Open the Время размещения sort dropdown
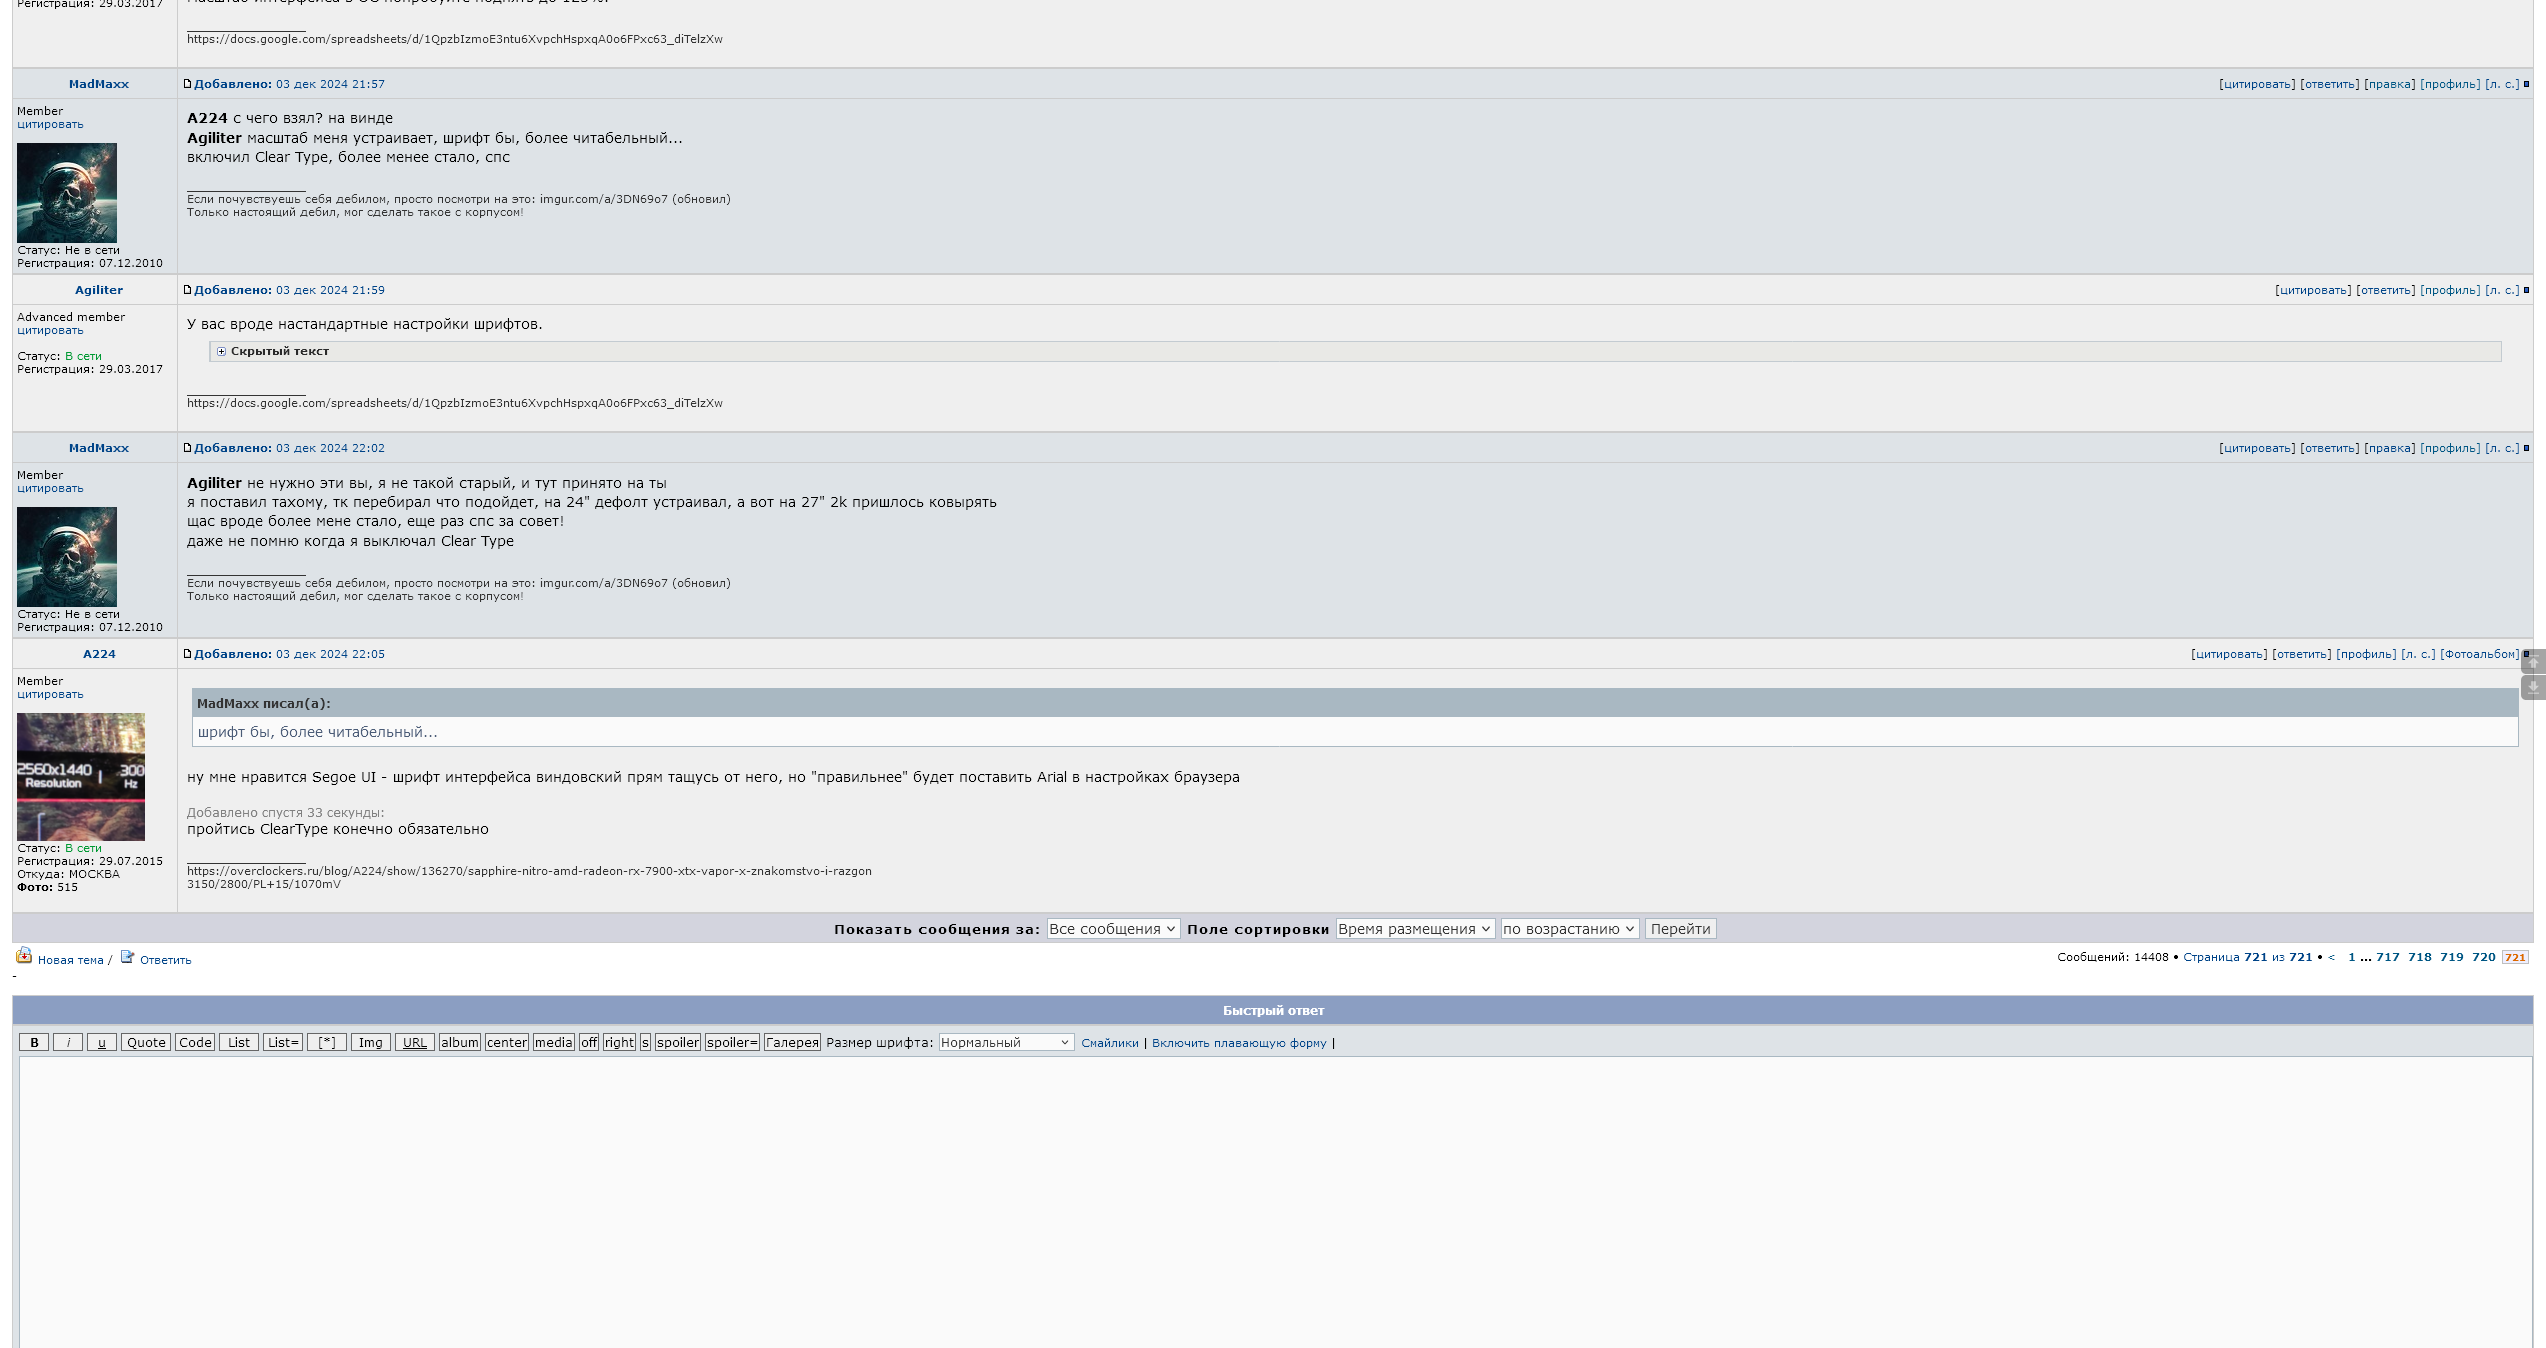The width and height of the screenshot is (2546, 1348). pyautogui.click(x=1414, y=929)
